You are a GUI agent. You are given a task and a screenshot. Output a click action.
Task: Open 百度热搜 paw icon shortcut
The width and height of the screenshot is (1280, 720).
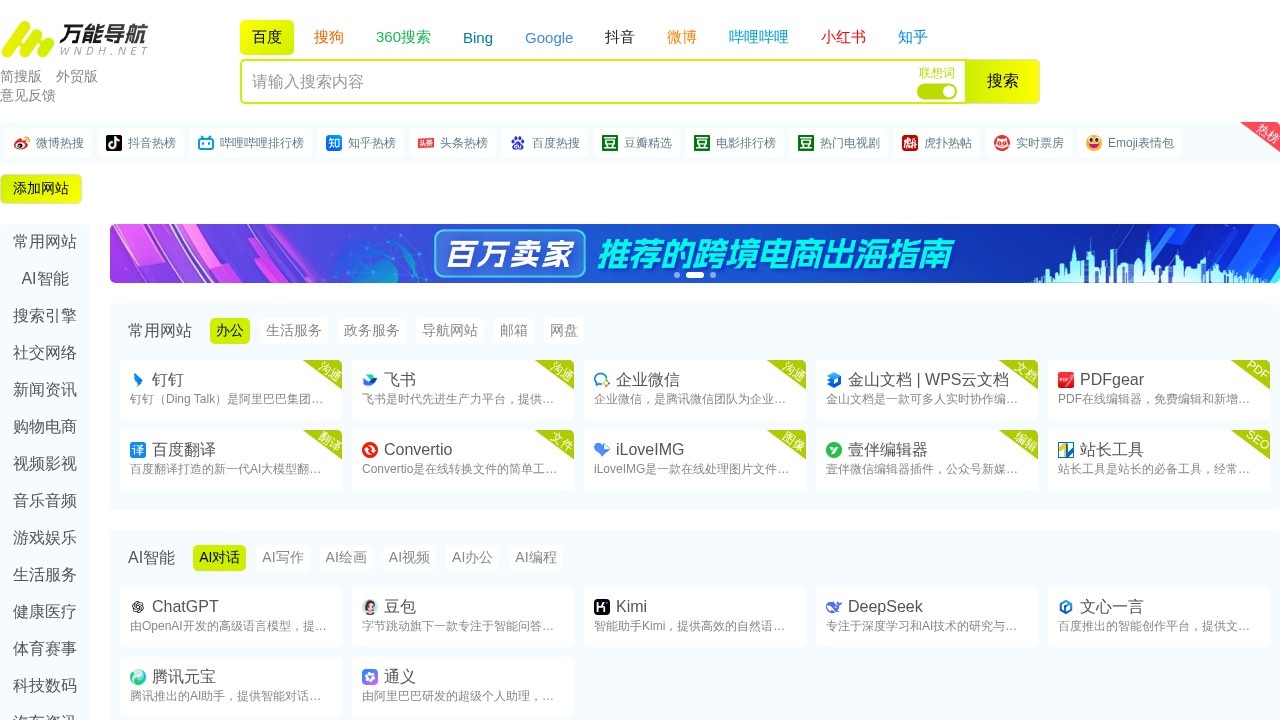pyautogui.click(x=518, y=143)
